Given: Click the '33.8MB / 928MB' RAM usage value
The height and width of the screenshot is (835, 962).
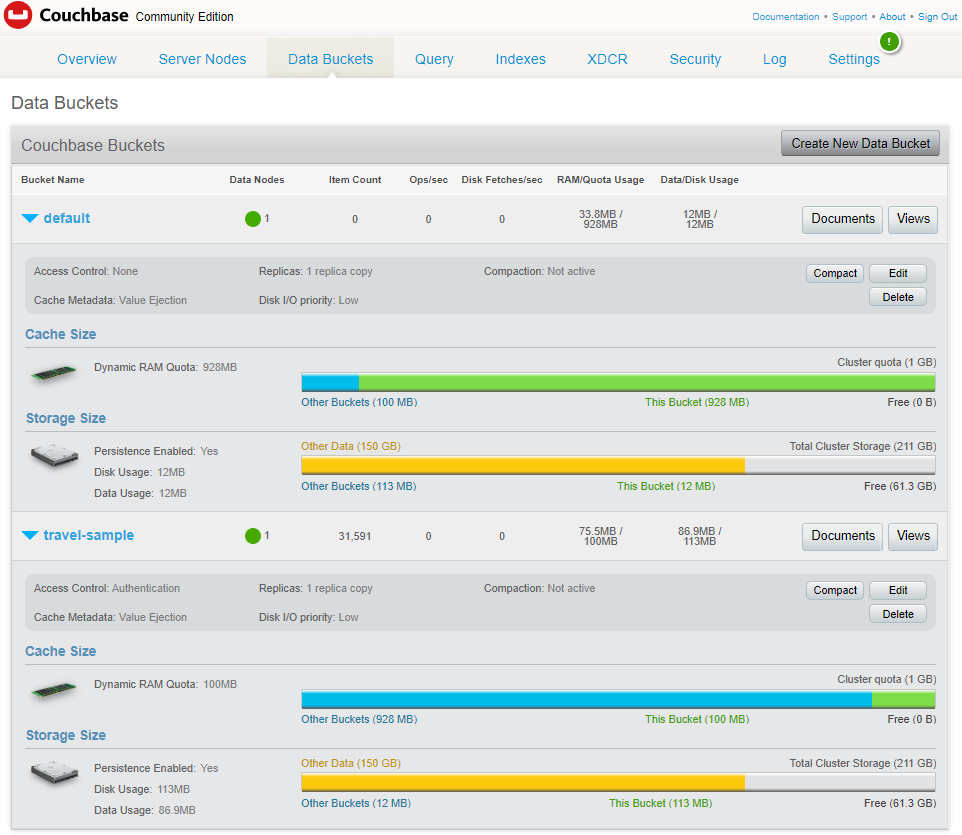Looking at the screenshot, I should point(601,219).
